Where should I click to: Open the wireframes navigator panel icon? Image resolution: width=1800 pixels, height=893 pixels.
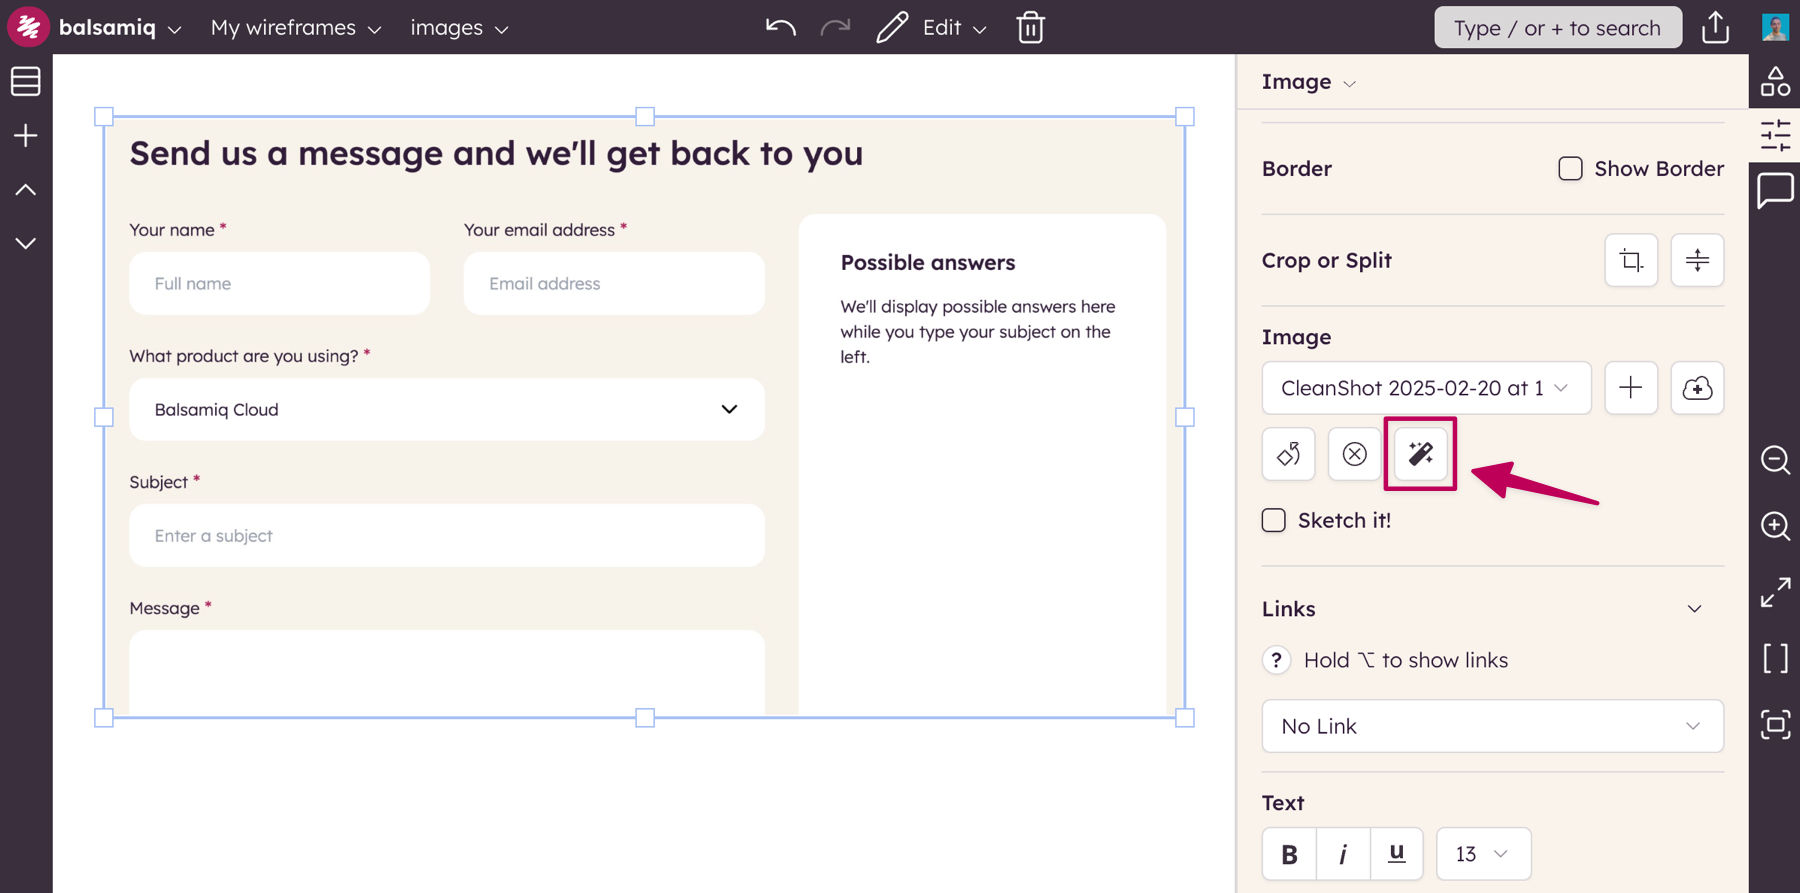pyautogui.click(x=26, y=81)
